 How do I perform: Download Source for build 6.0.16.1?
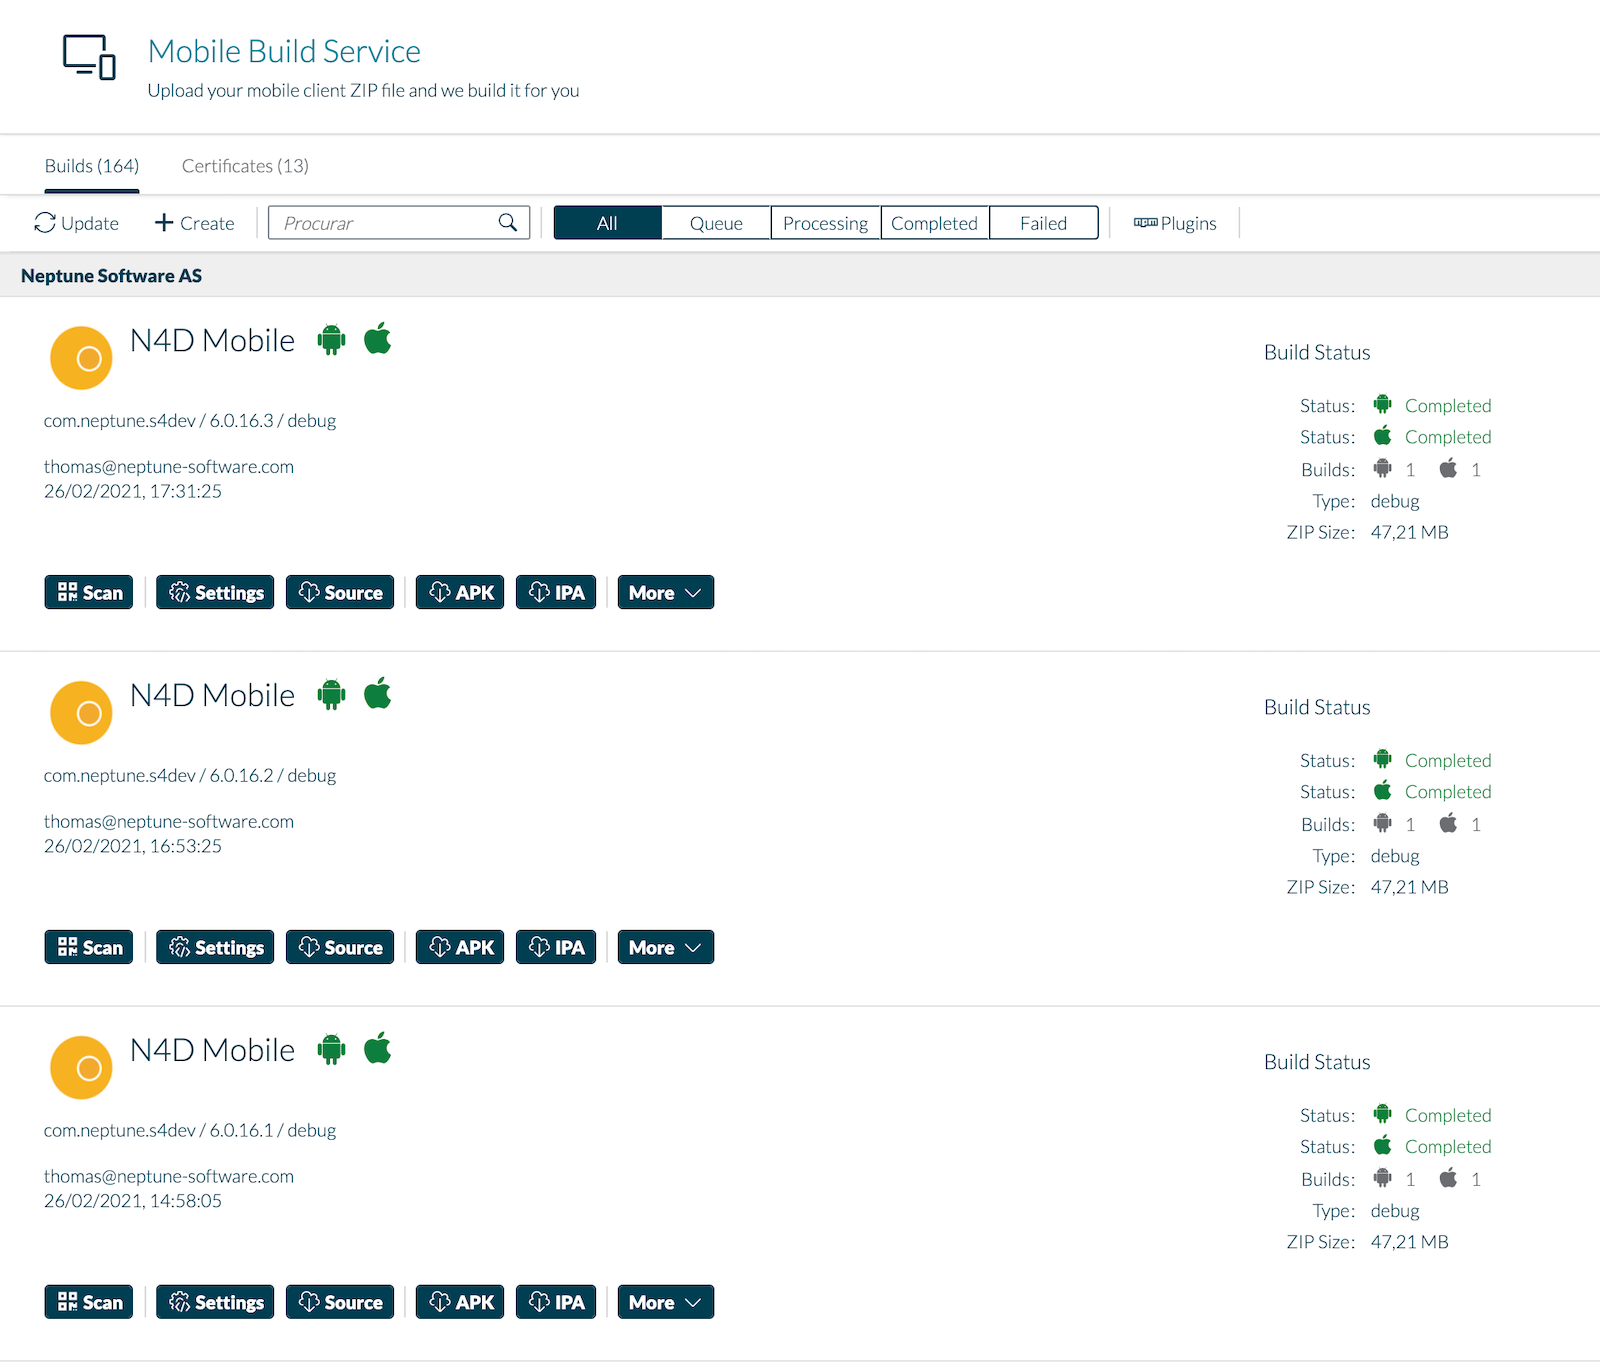(340, 1302)
